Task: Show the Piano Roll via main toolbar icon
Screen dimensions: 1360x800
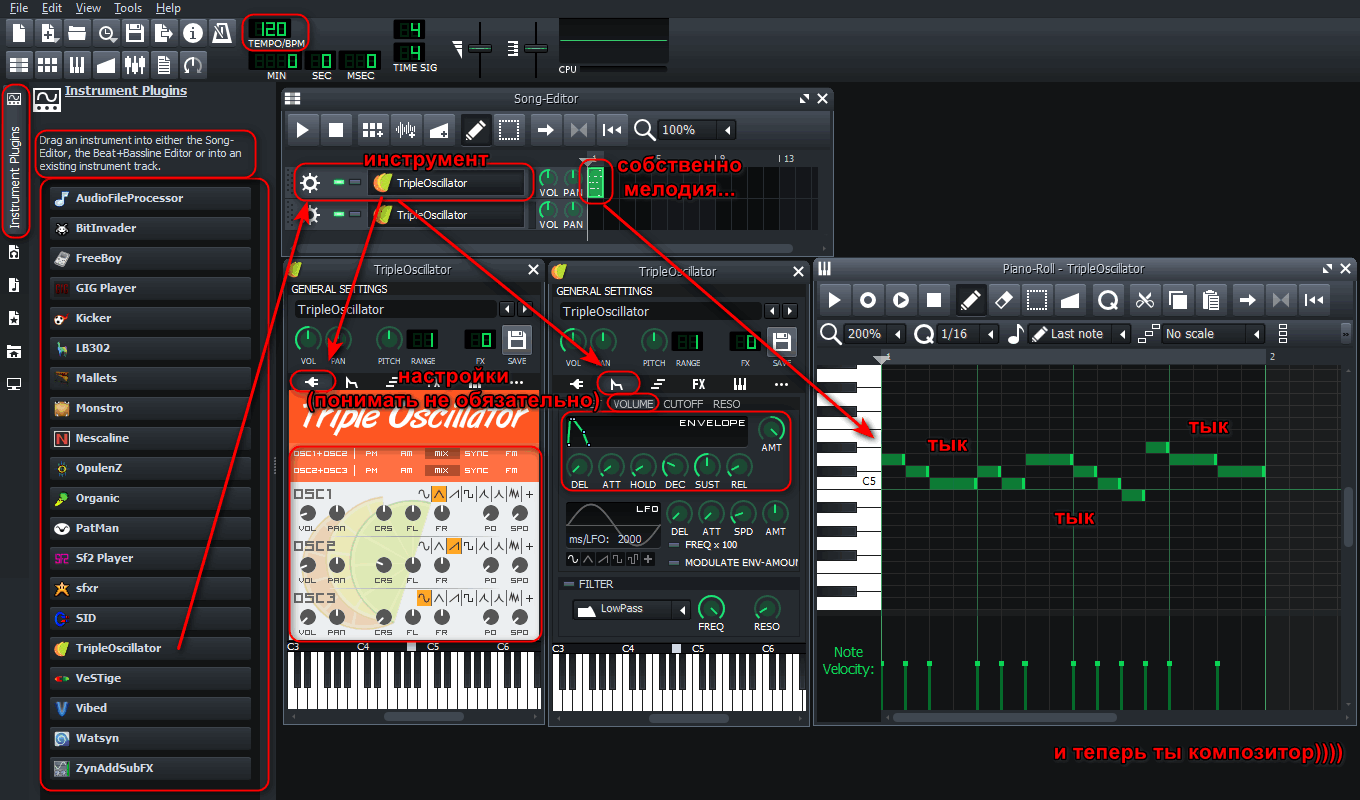Action: pyautogui.click(x=77, y=65)
